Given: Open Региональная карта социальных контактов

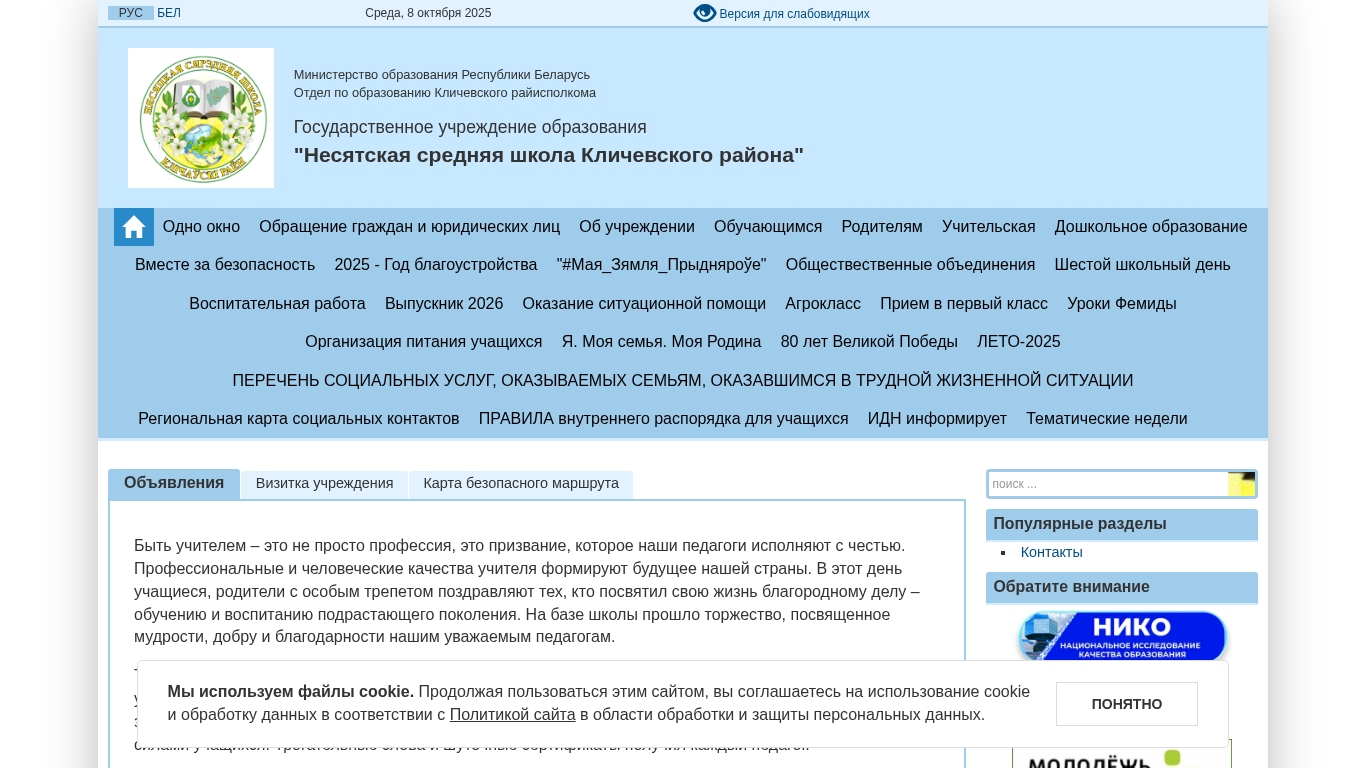Looking at the screenshot, I should click(x=299, y=419).
